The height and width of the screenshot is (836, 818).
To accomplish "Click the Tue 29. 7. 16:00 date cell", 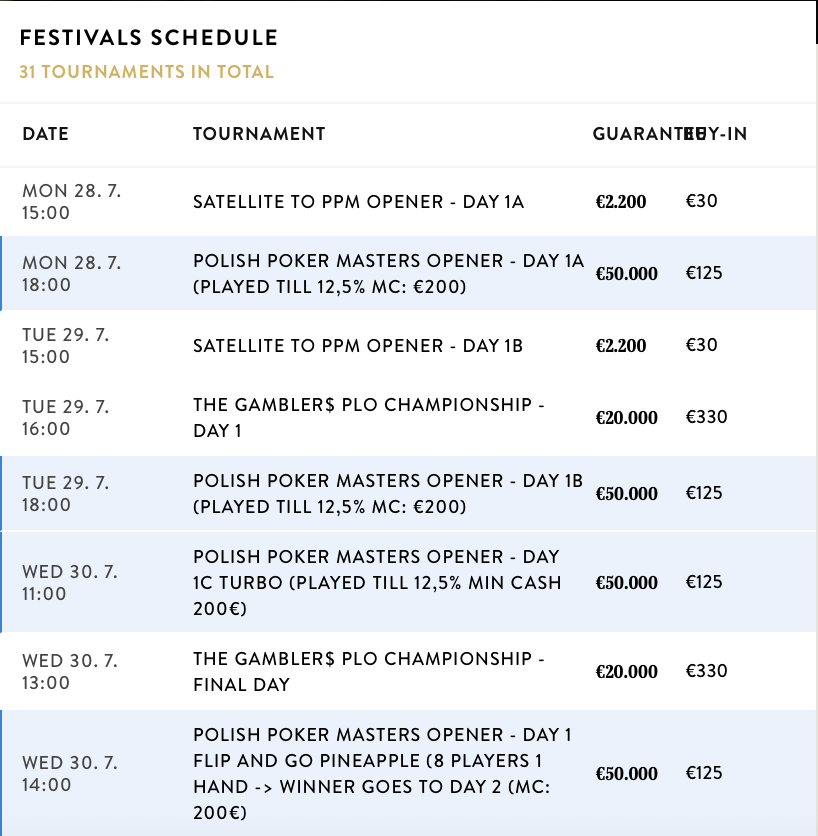I will click(x=66, y=418).
